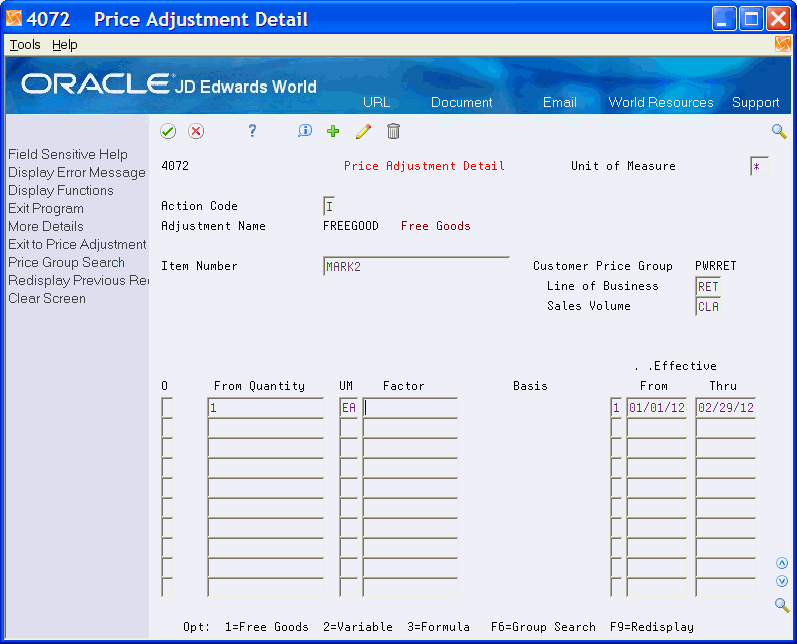Screen dimensions: 797x644
Task: Click the green plus add icon
Action: [333, 131]
